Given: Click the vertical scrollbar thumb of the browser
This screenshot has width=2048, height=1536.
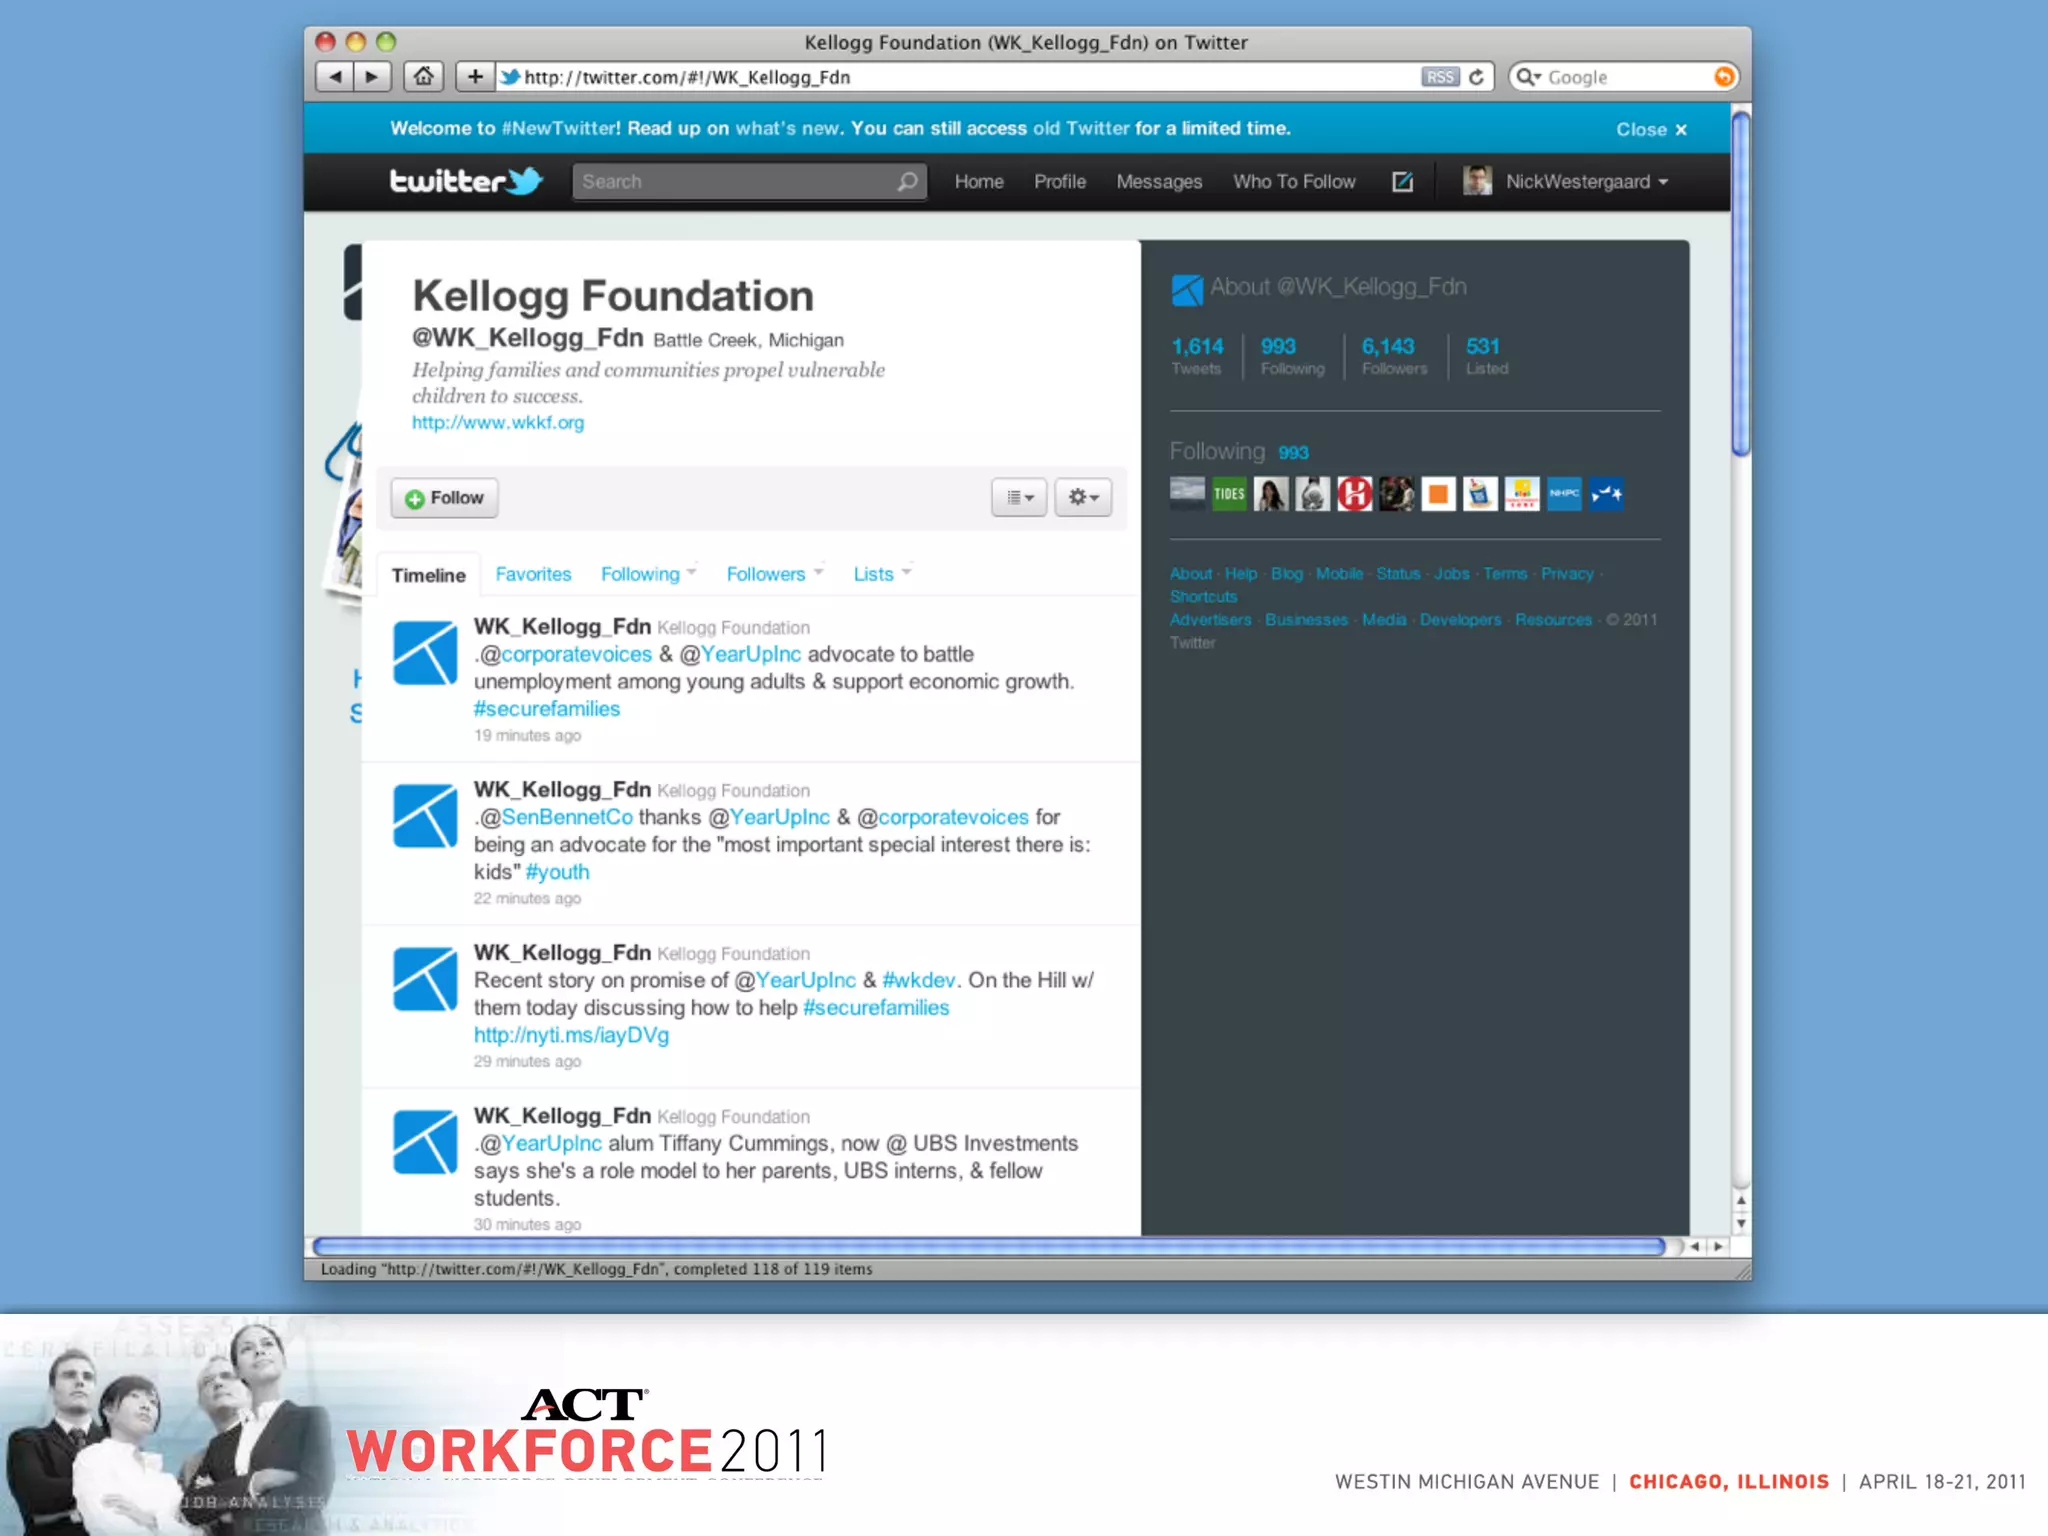Looking at the screenshot, I should (1741, 285).
